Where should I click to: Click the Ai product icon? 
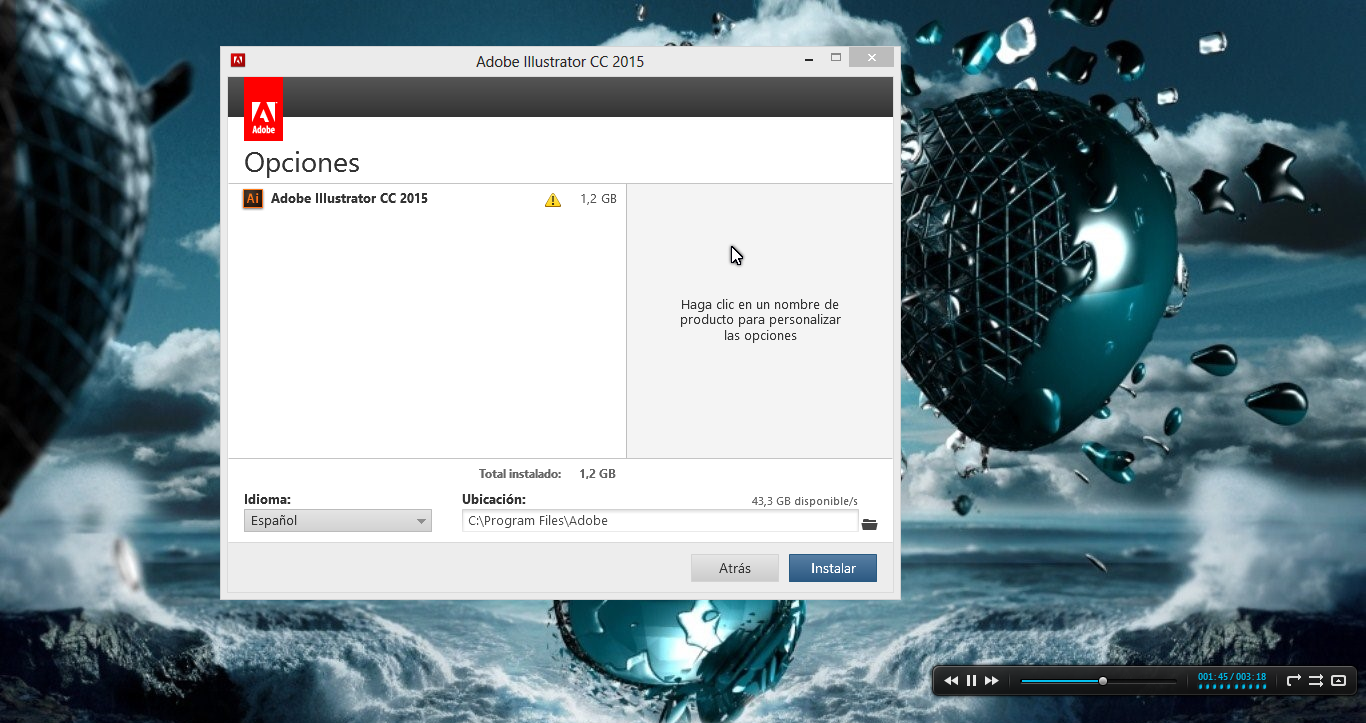tap(253, 198)
